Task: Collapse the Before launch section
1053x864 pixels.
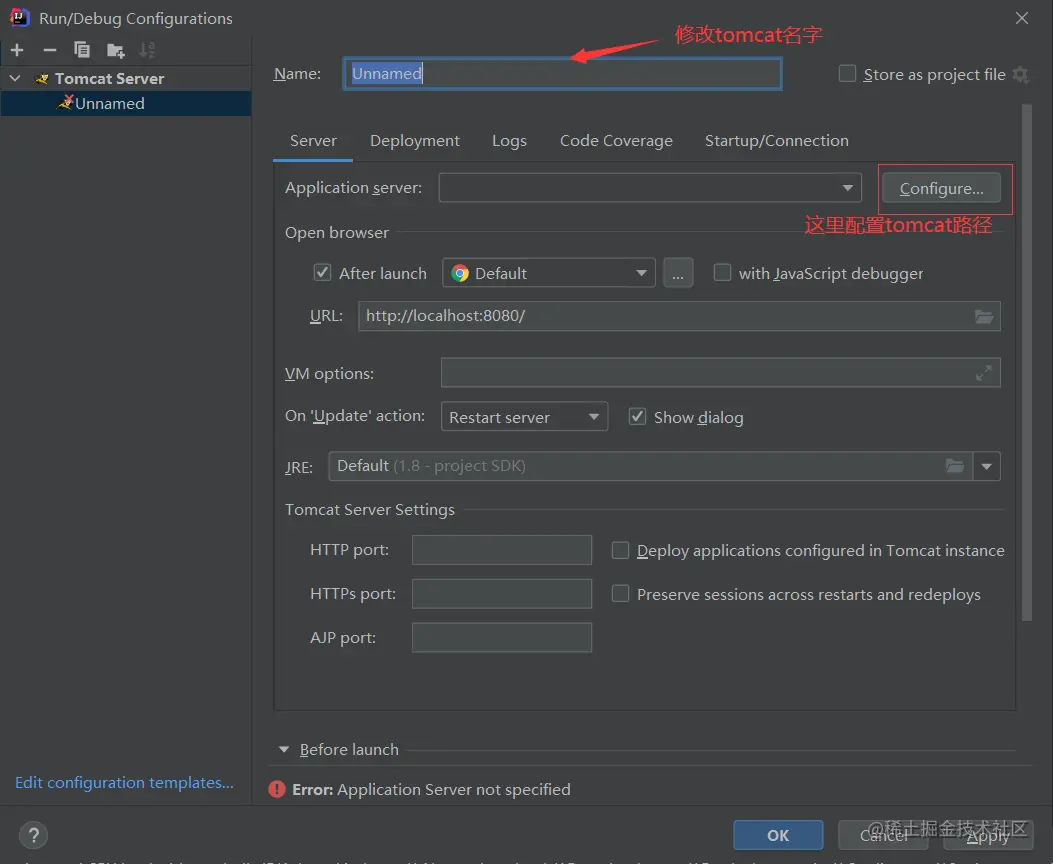Action: click(284, 749)
